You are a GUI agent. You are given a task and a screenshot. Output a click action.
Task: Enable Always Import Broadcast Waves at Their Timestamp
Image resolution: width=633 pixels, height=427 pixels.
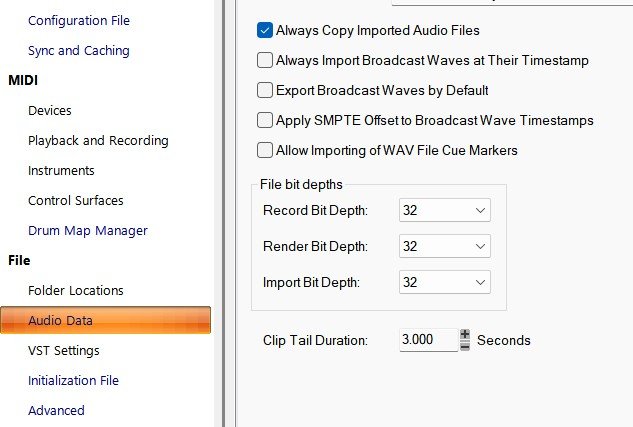[265, 61]
